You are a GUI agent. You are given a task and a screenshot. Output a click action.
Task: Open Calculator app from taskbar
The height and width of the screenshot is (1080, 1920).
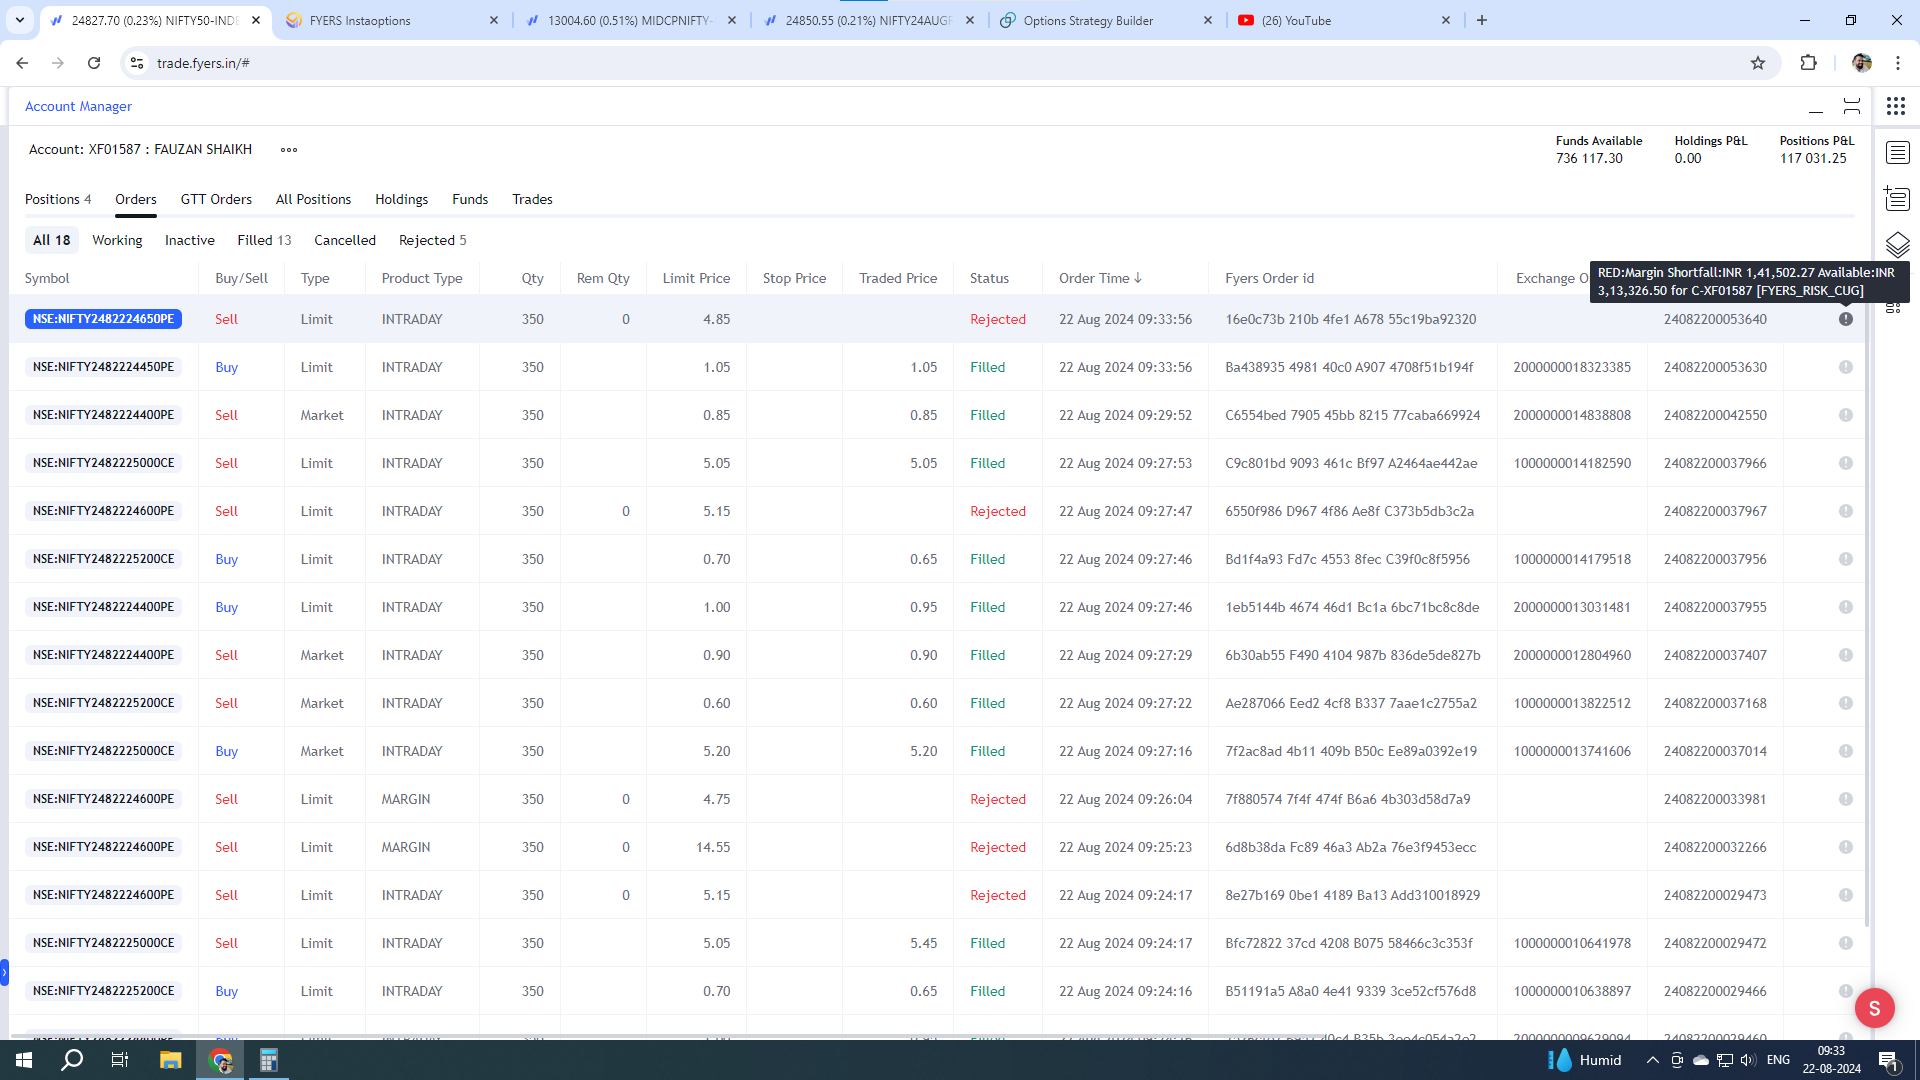(x=268, y=1060)
